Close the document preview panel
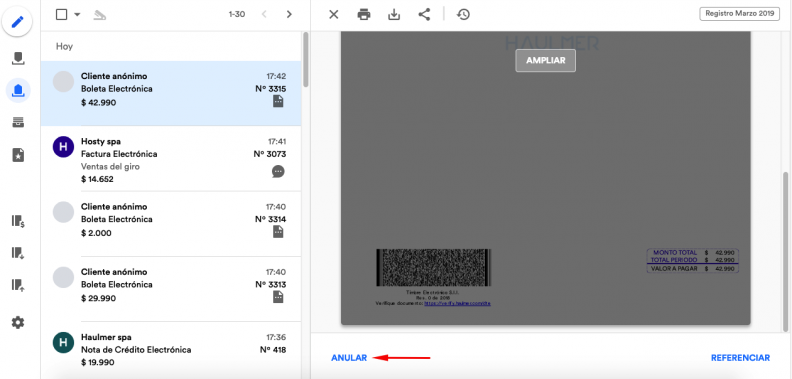The width and height of the screenshot is (792, 379). [334, 15]
